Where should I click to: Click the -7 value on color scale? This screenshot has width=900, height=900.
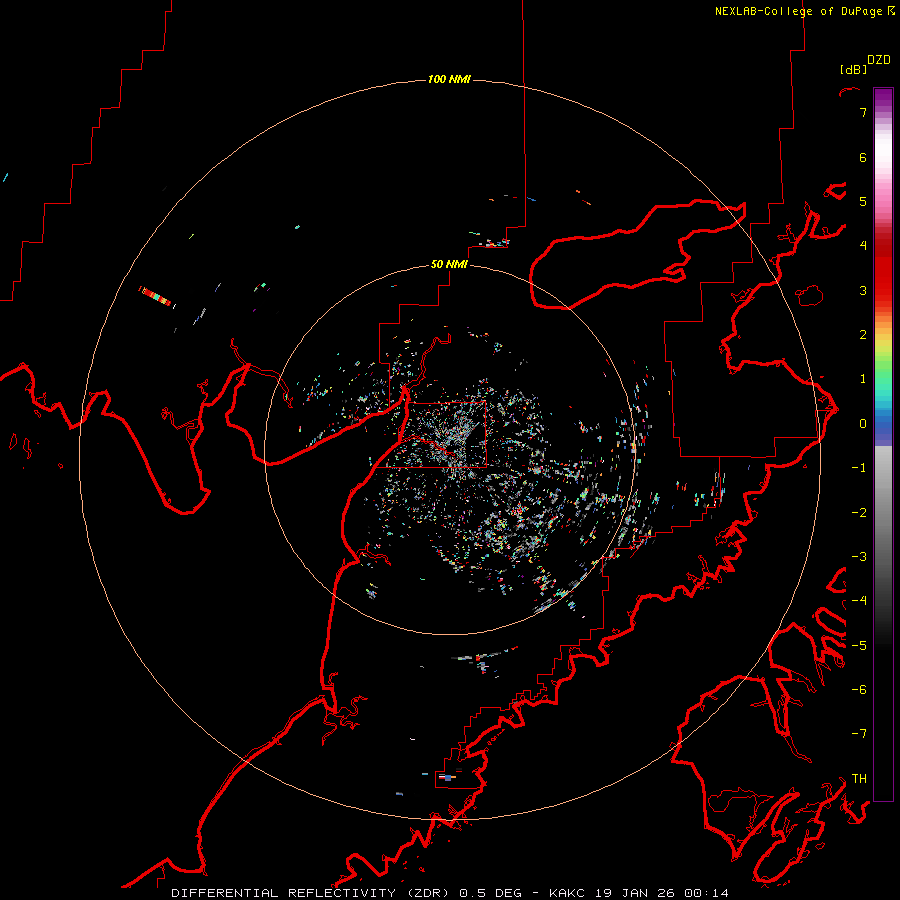pyautogui.click(x=859, y=734)
